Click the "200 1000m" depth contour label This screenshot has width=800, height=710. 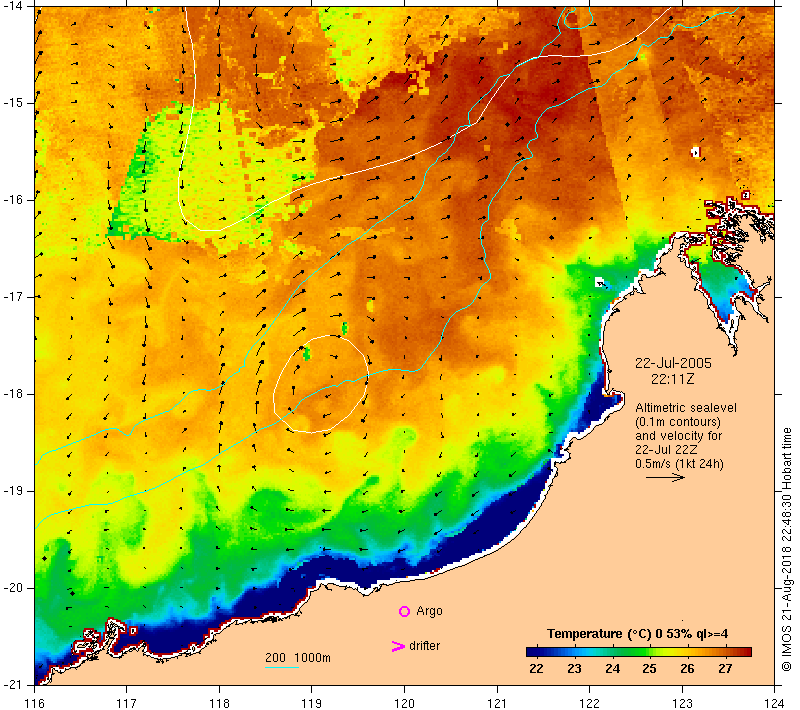point(298,657)
